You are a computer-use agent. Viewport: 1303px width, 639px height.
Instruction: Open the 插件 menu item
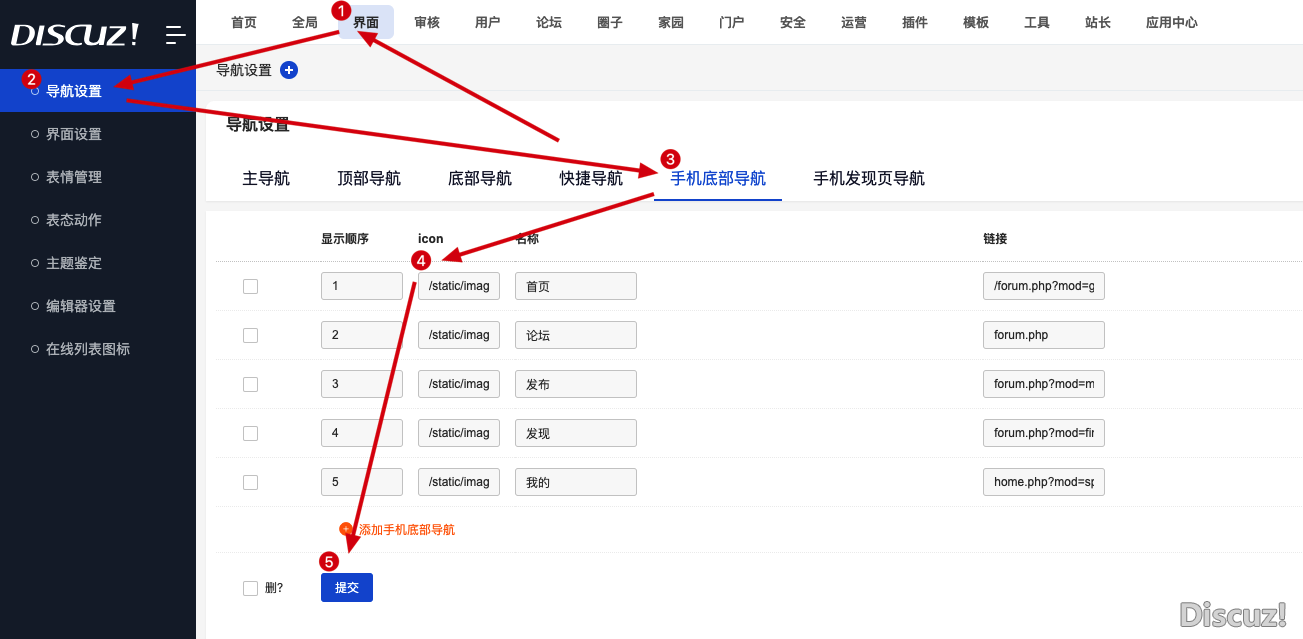click(914, 21)
